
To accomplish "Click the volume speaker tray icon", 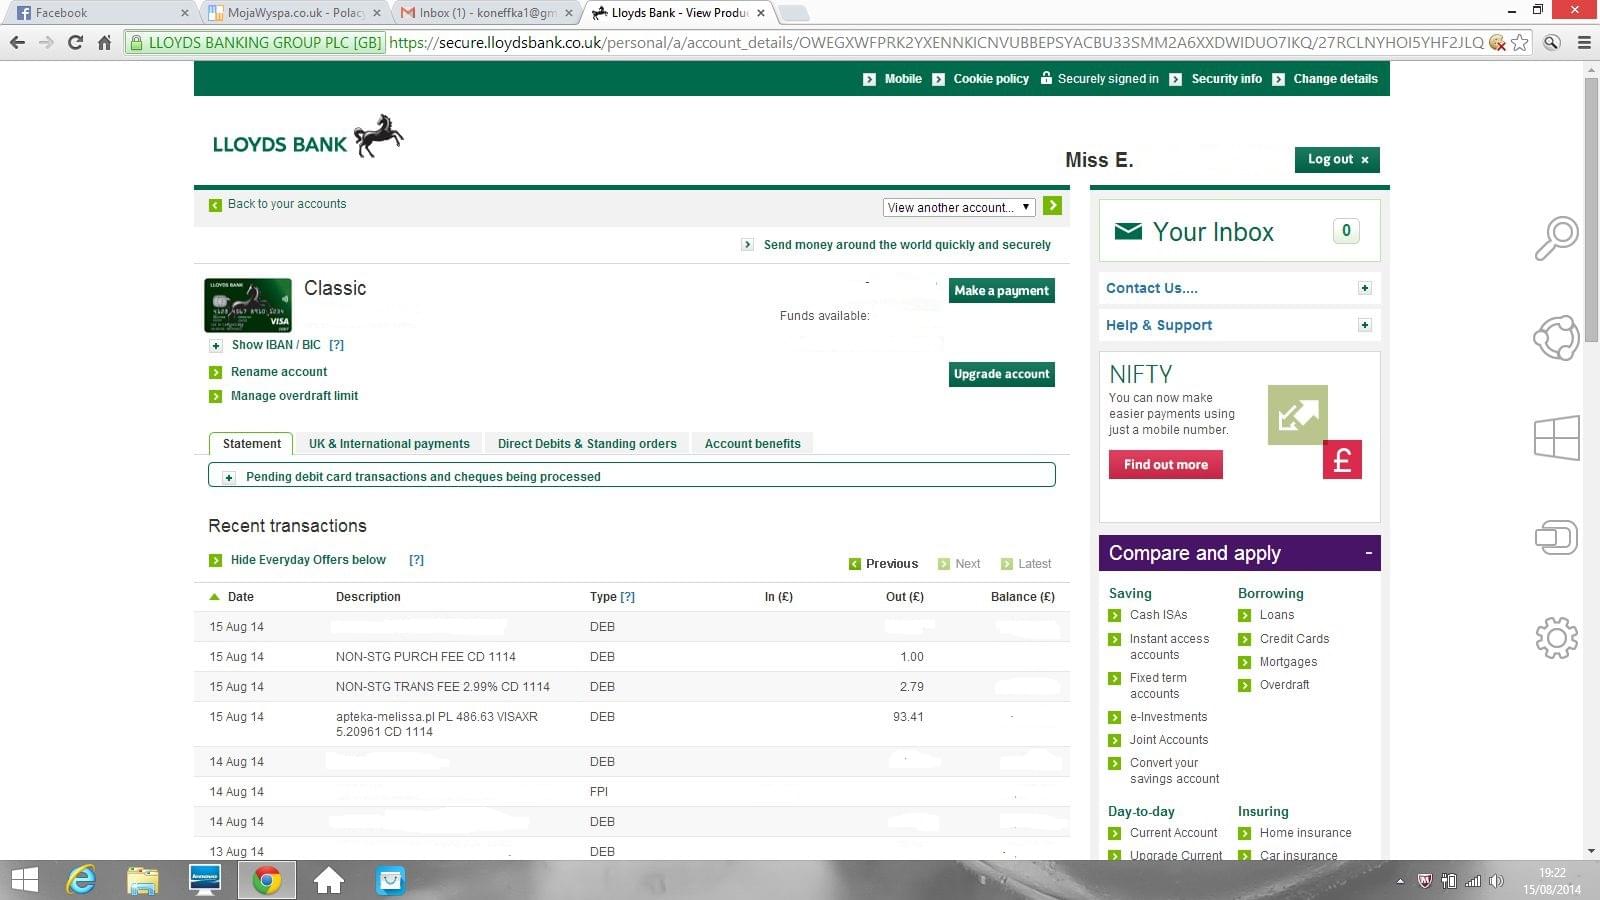I will point(1496,881).
